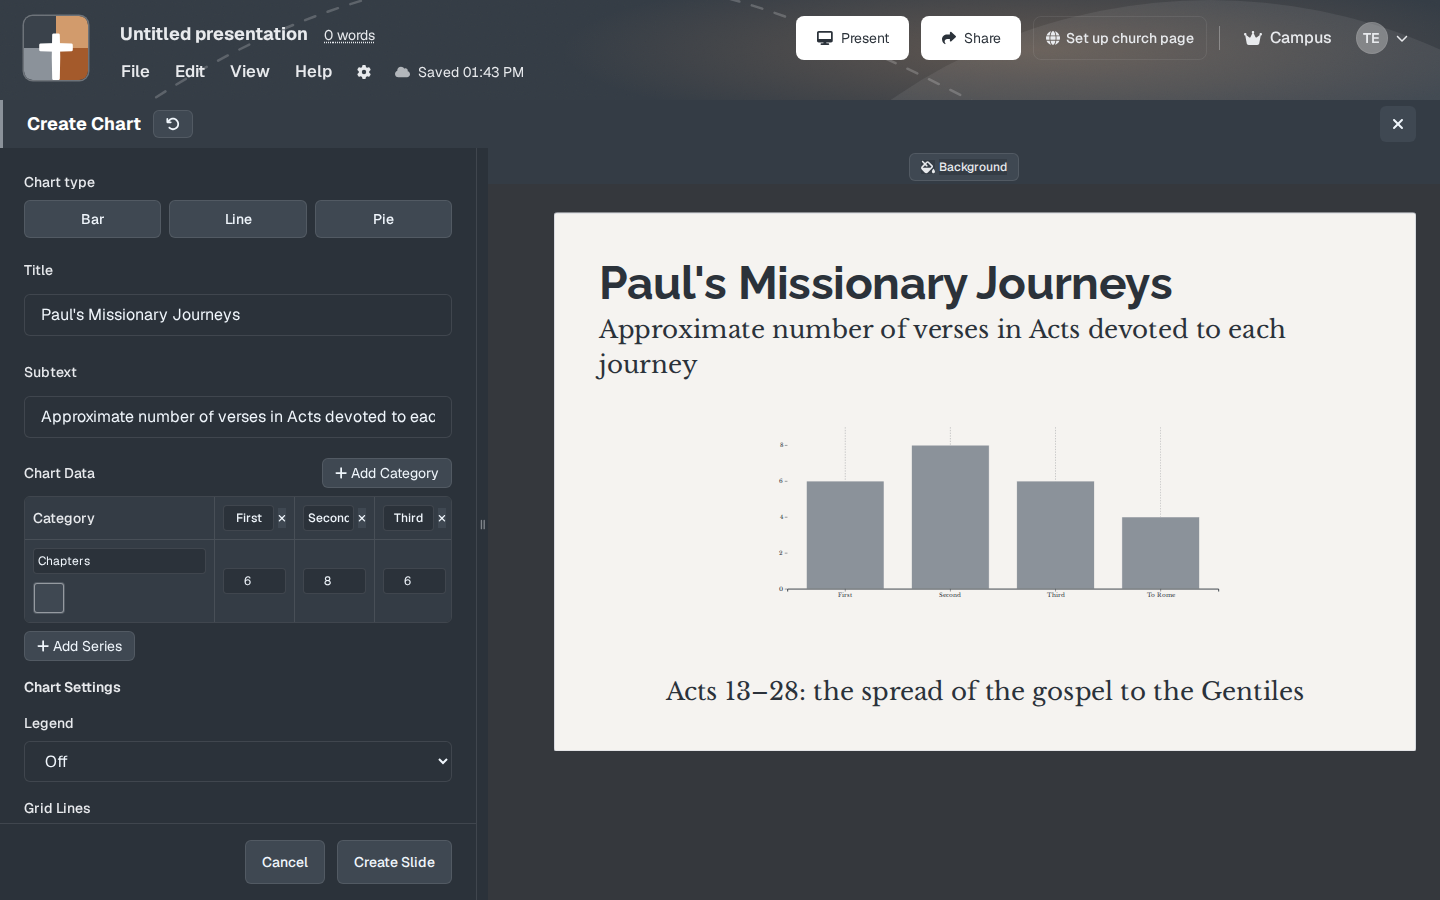Click the cloud saved status icon
This screenshot has height=900, width=1440.
(x=402, y=72)
